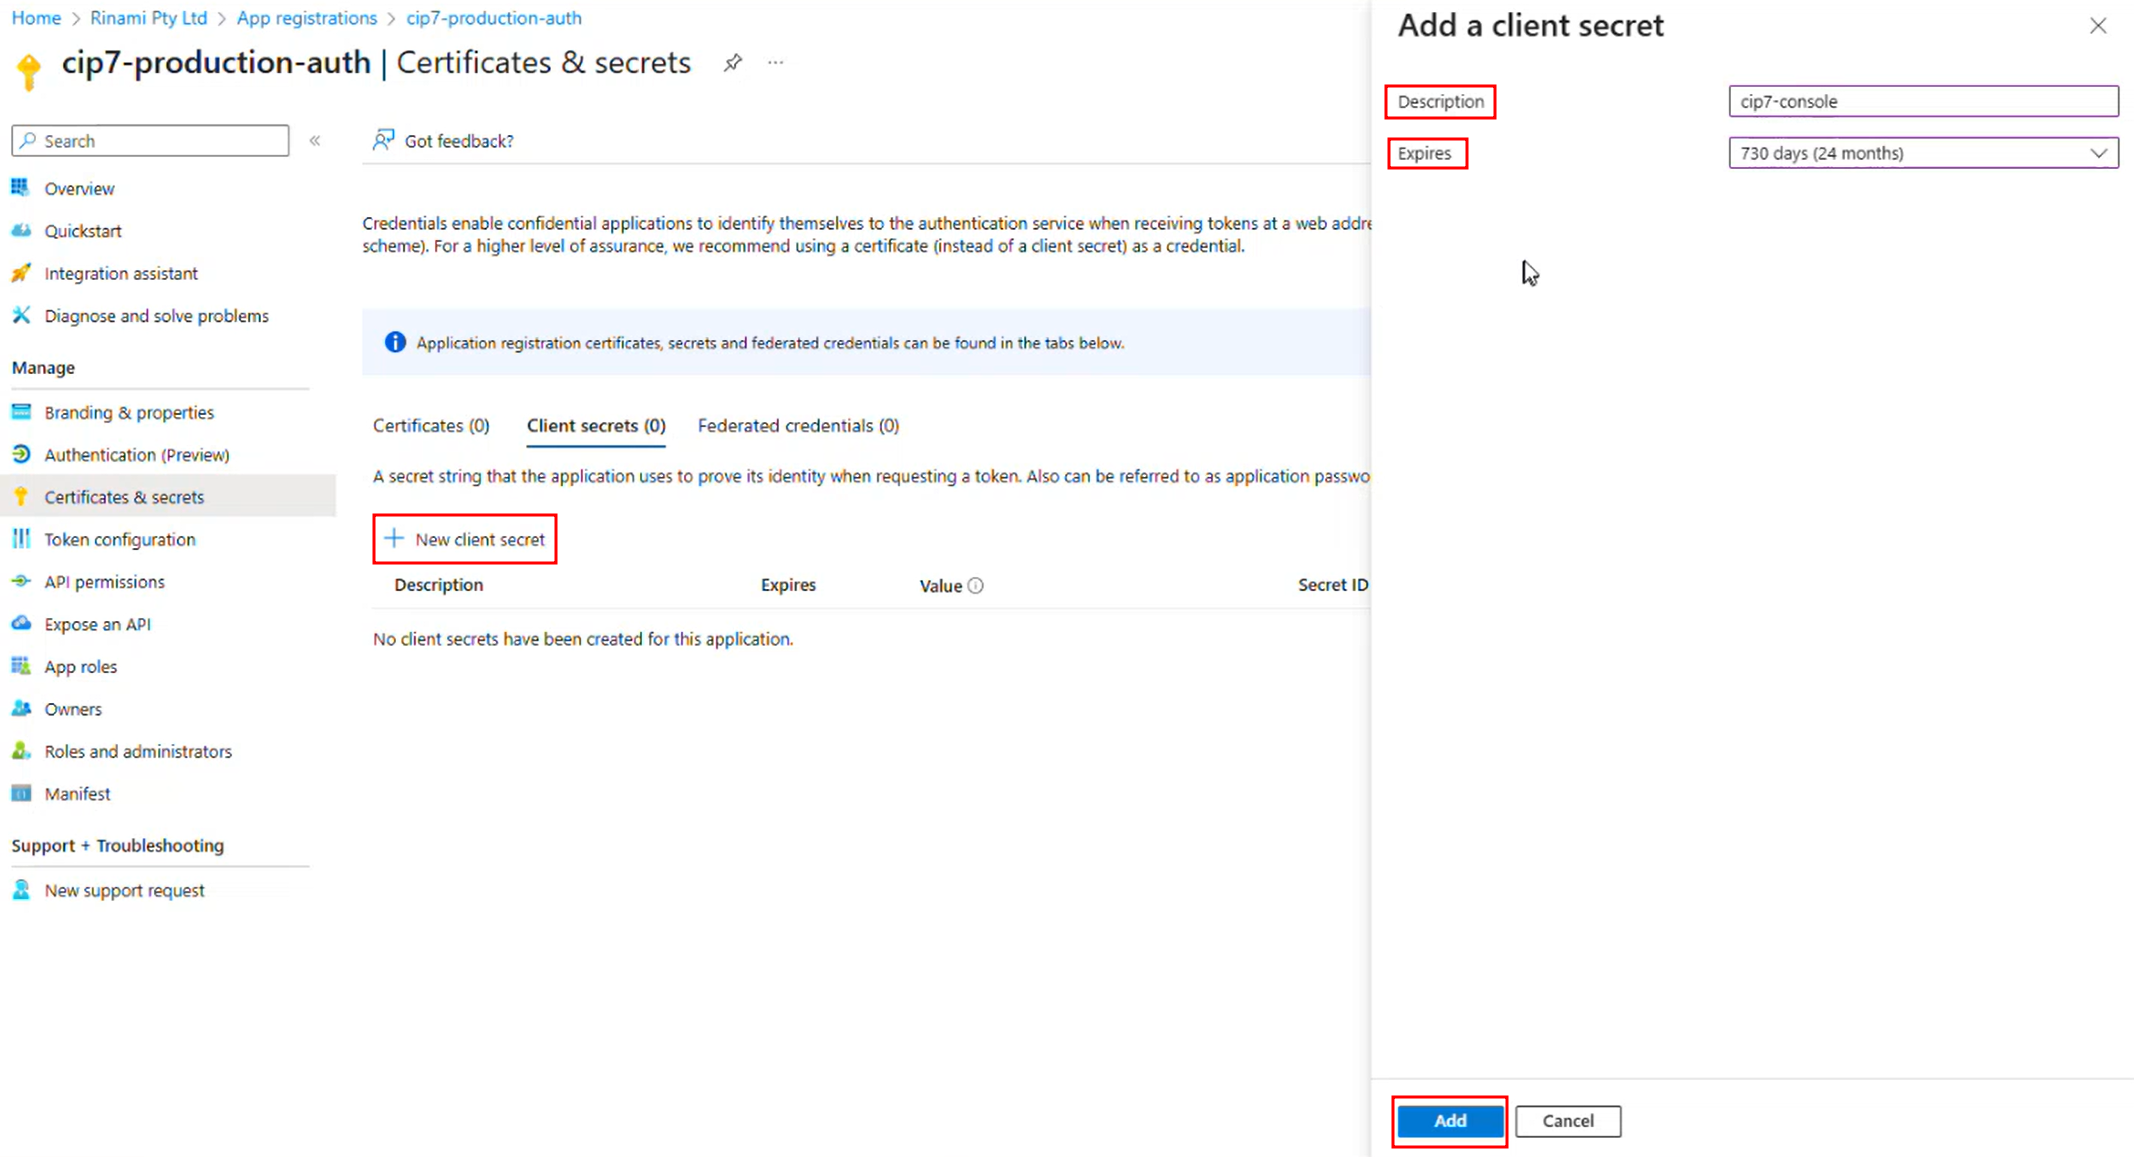Click the App roles icon

(x=20, y=665)
